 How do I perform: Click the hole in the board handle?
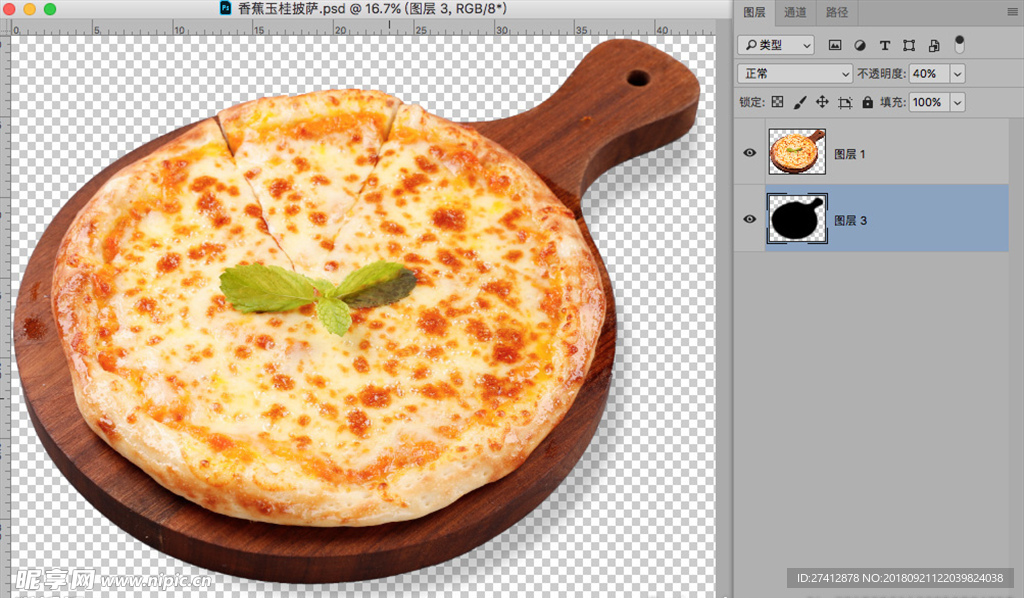coord(638,79)
